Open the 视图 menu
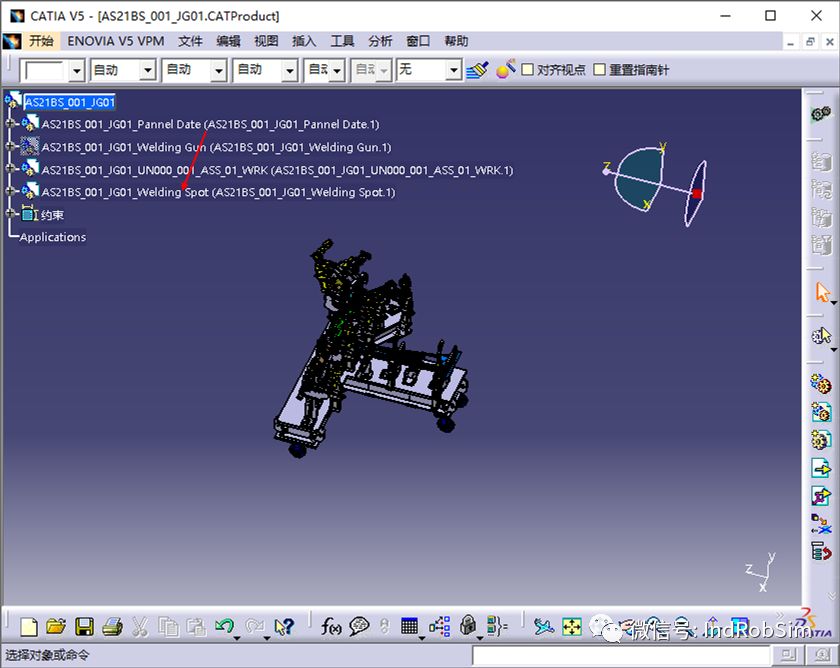The image size is (840, 668). click(266, 41)
